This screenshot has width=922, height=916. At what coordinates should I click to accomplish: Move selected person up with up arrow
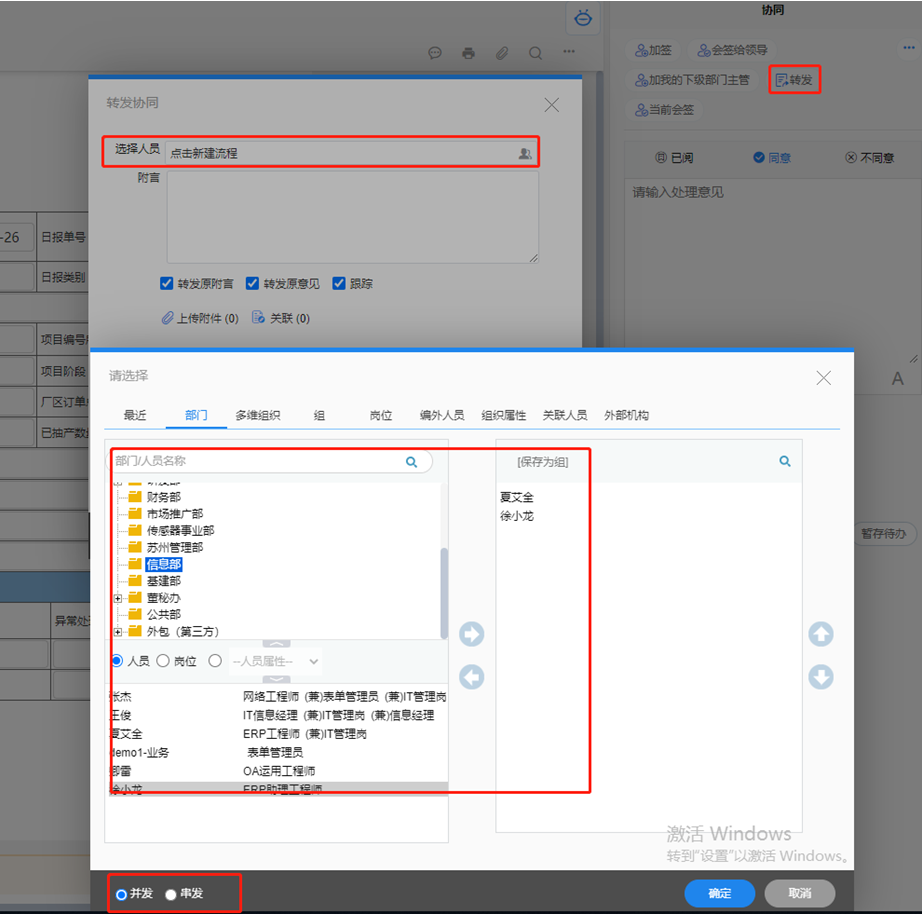(820, 634)
